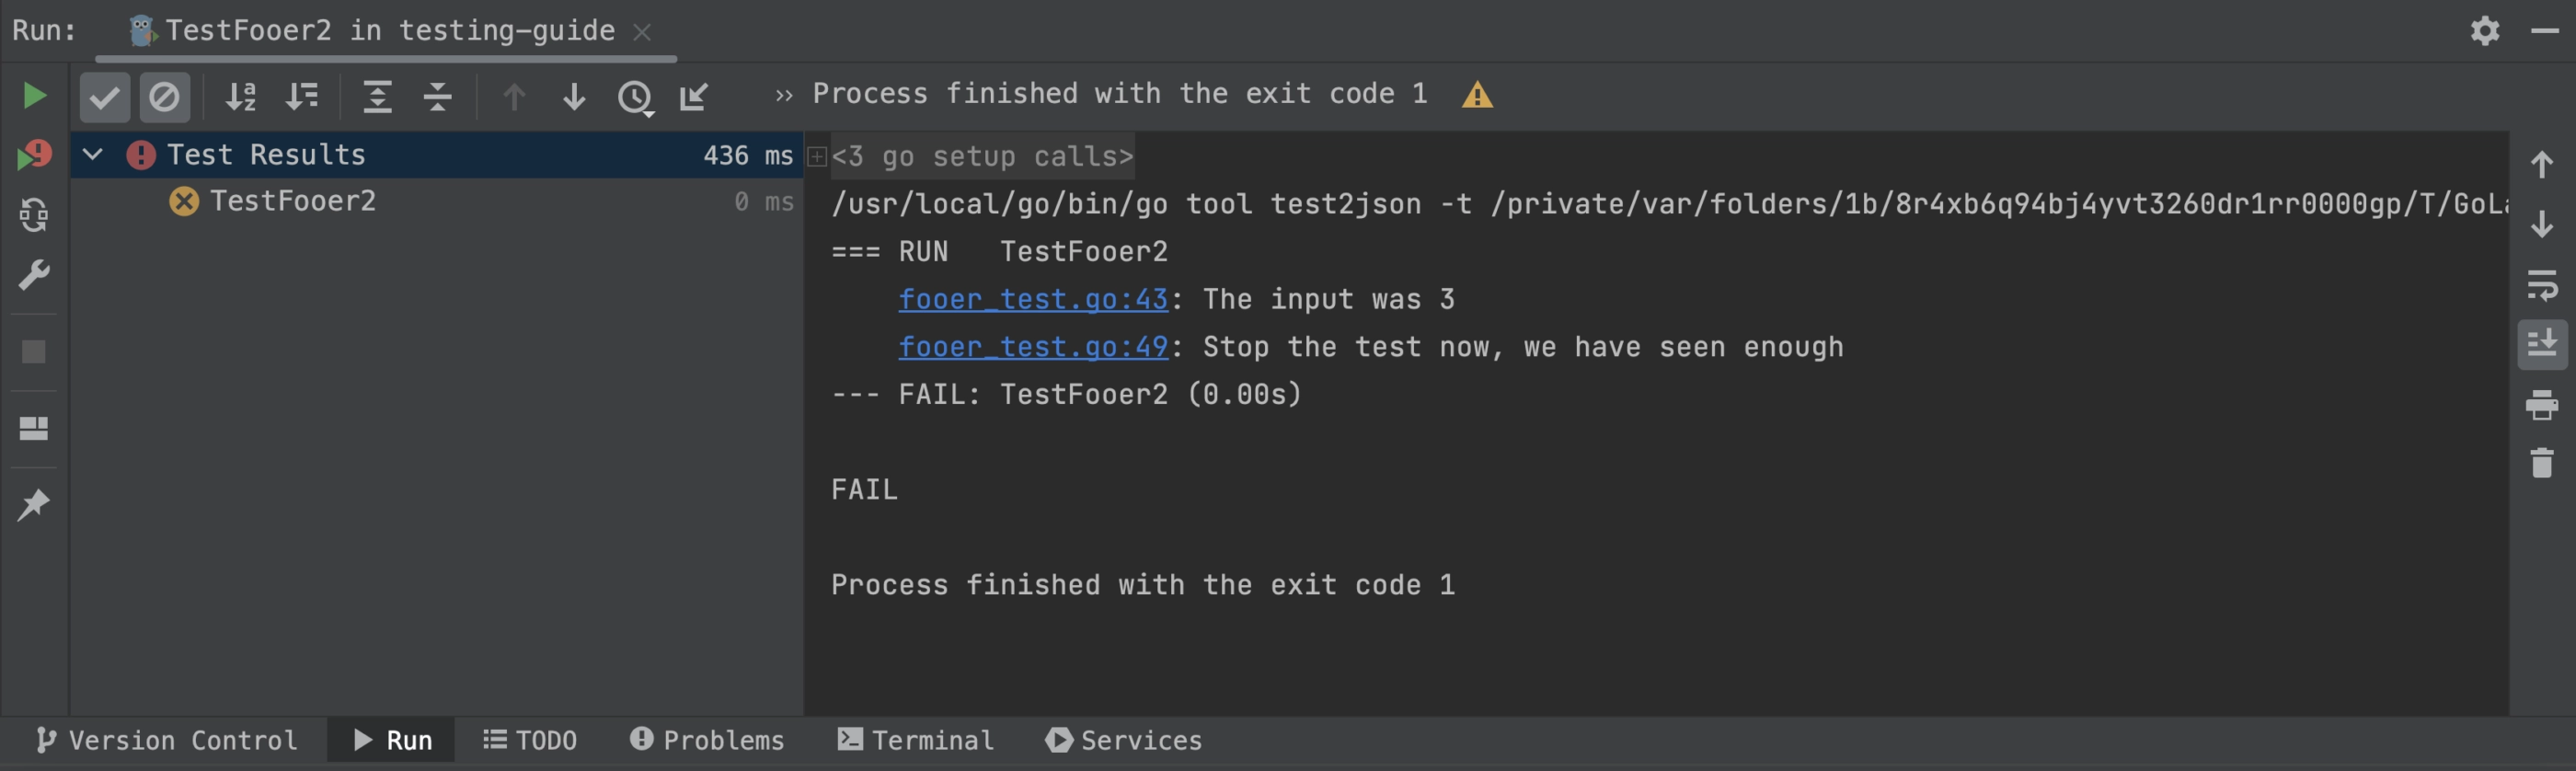Viewport: 2576px width, 771px height.
Task: Pin the run tab
Action: 34,505
